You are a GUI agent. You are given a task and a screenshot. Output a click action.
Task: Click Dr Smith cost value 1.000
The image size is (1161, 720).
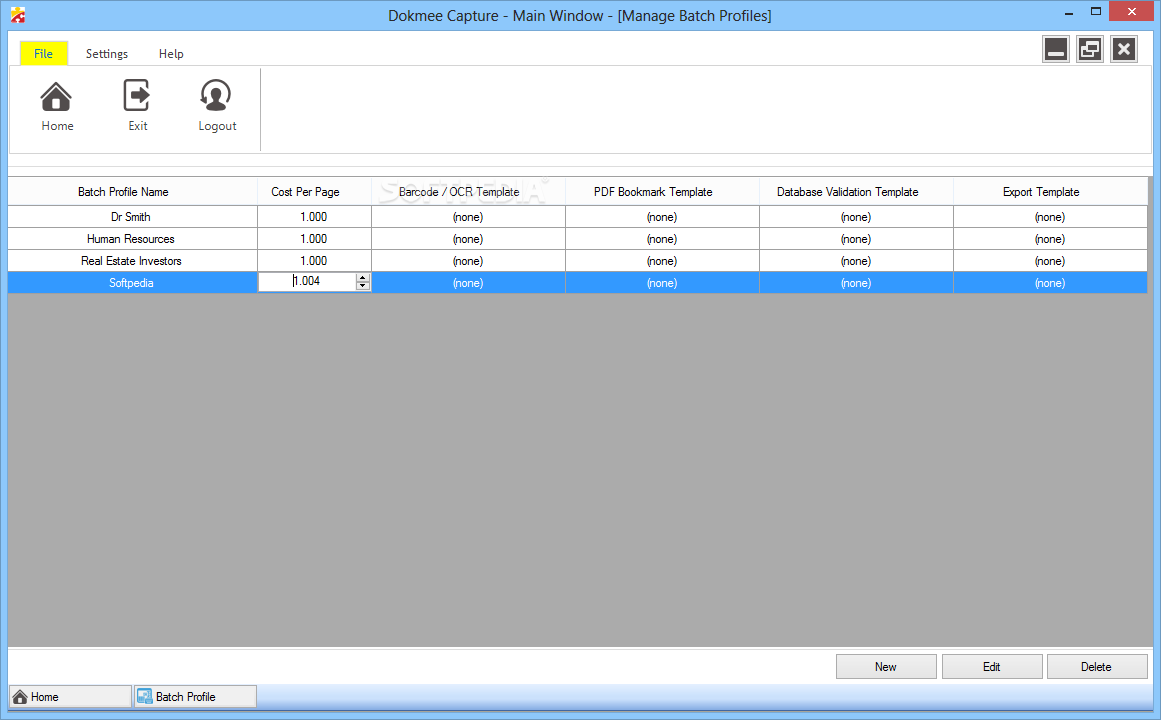coord(315,217)
